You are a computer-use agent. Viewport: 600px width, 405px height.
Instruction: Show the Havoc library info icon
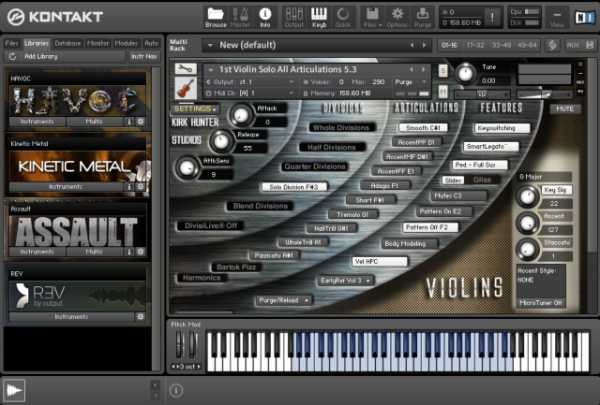(129, 122)
